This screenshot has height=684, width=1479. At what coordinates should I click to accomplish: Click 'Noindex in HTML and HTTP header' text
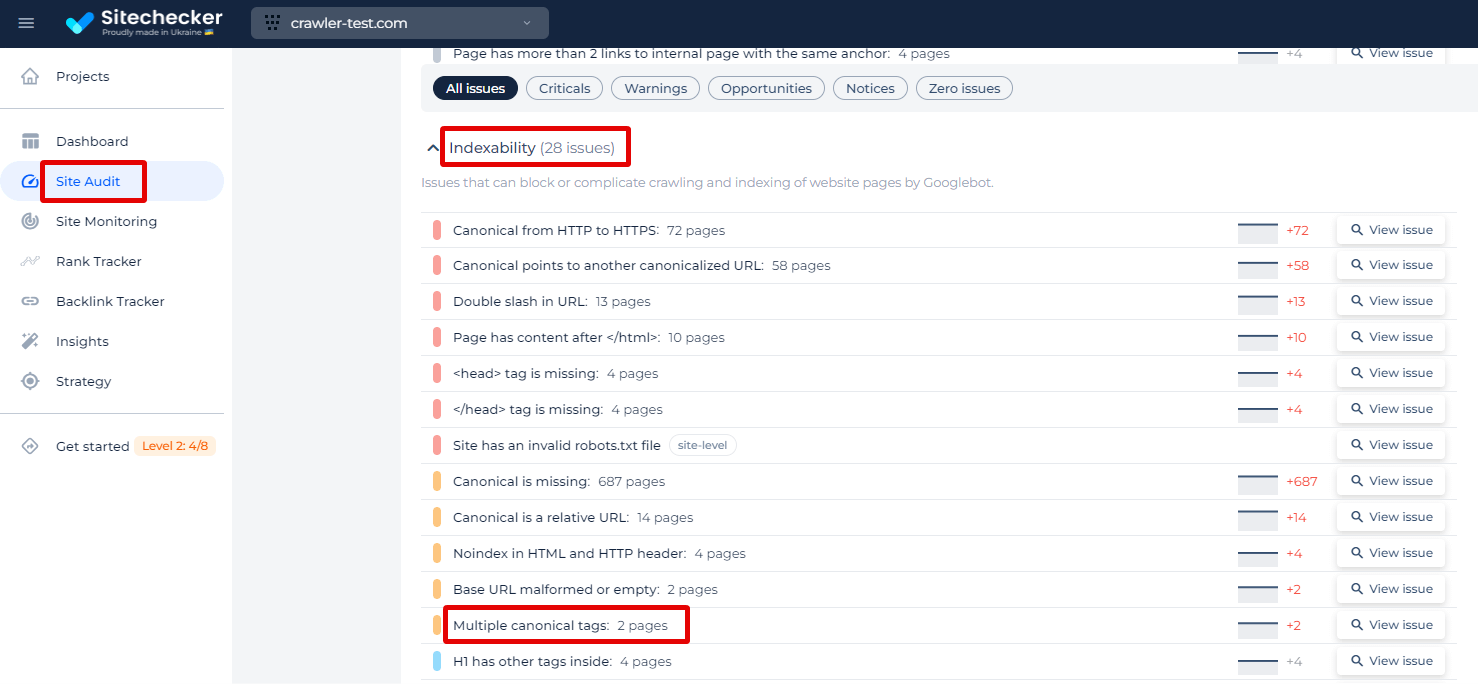570,553
